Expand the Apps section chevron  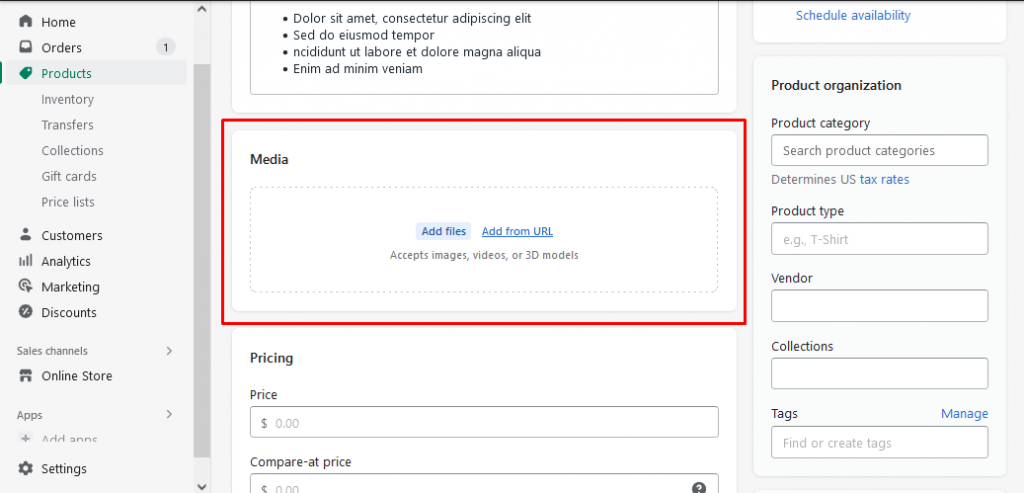point(169,414)
